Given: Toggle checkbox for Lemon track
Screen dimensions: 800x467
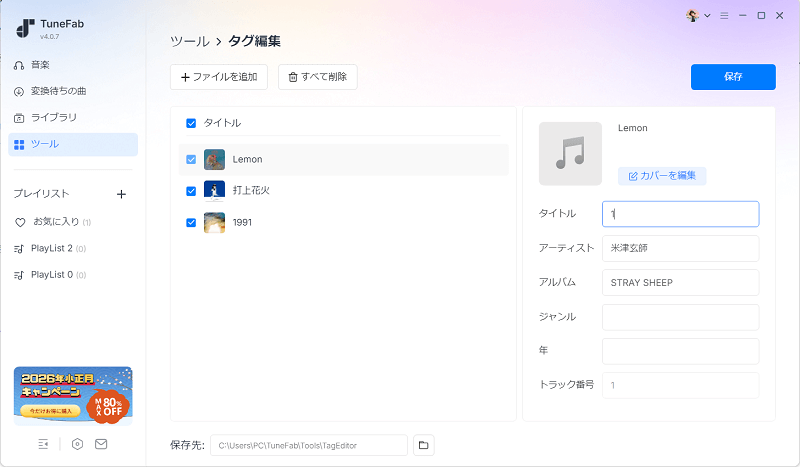Looking at the screenshot, I should tap(191, 160).
